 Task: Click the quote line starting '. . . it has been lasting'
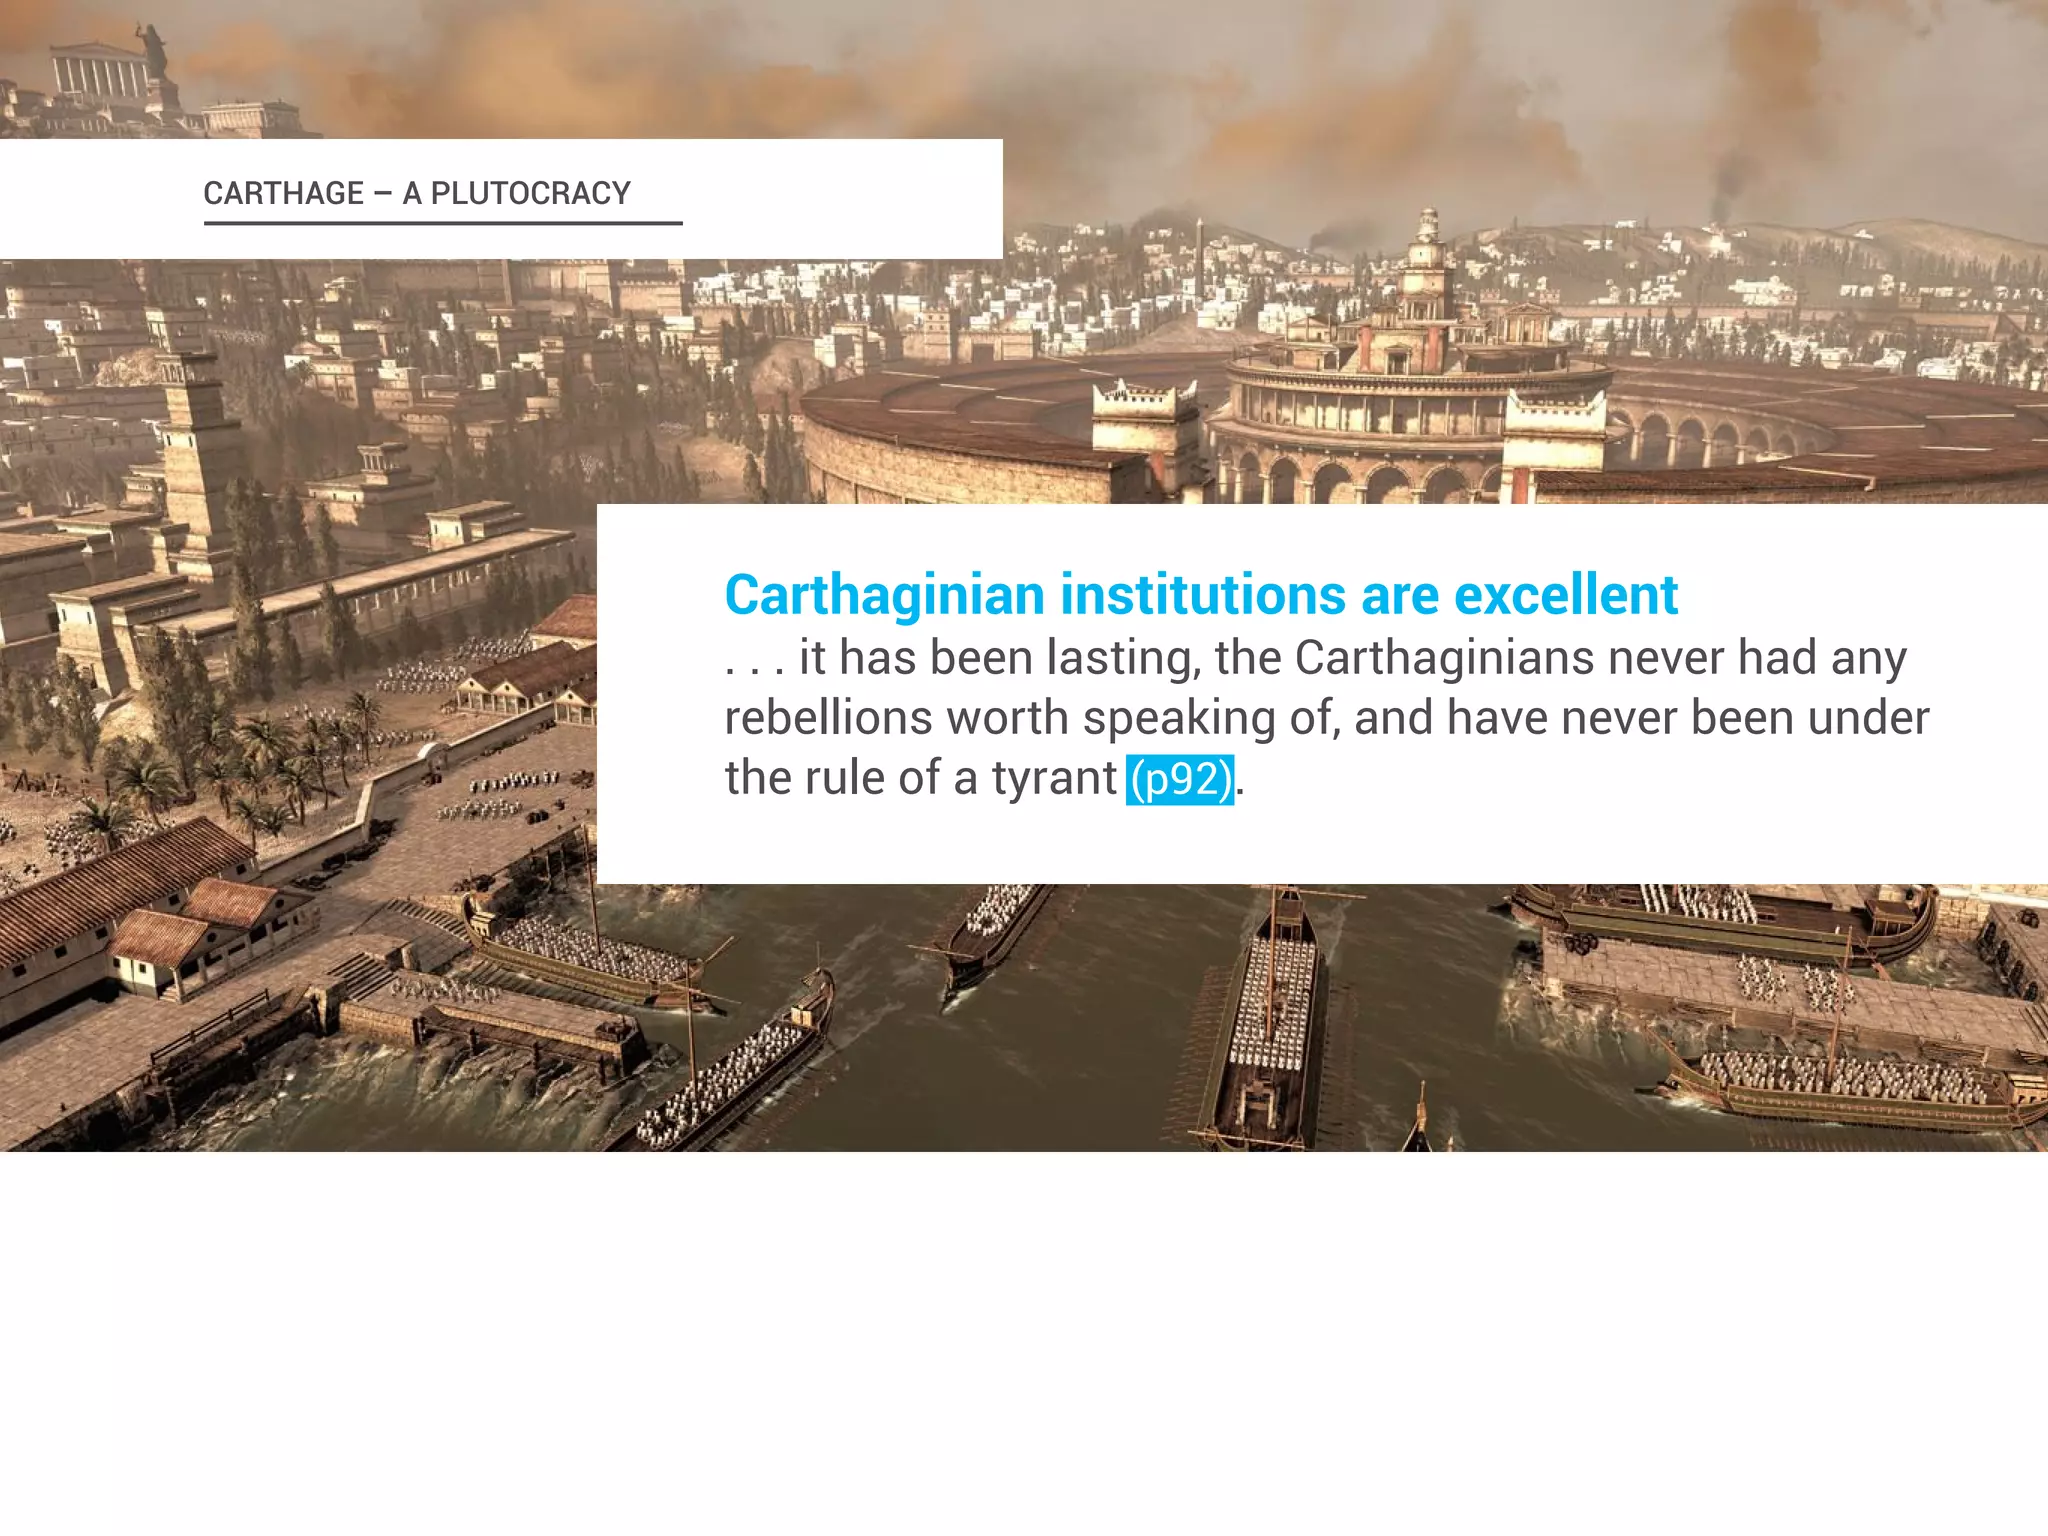1316,659
